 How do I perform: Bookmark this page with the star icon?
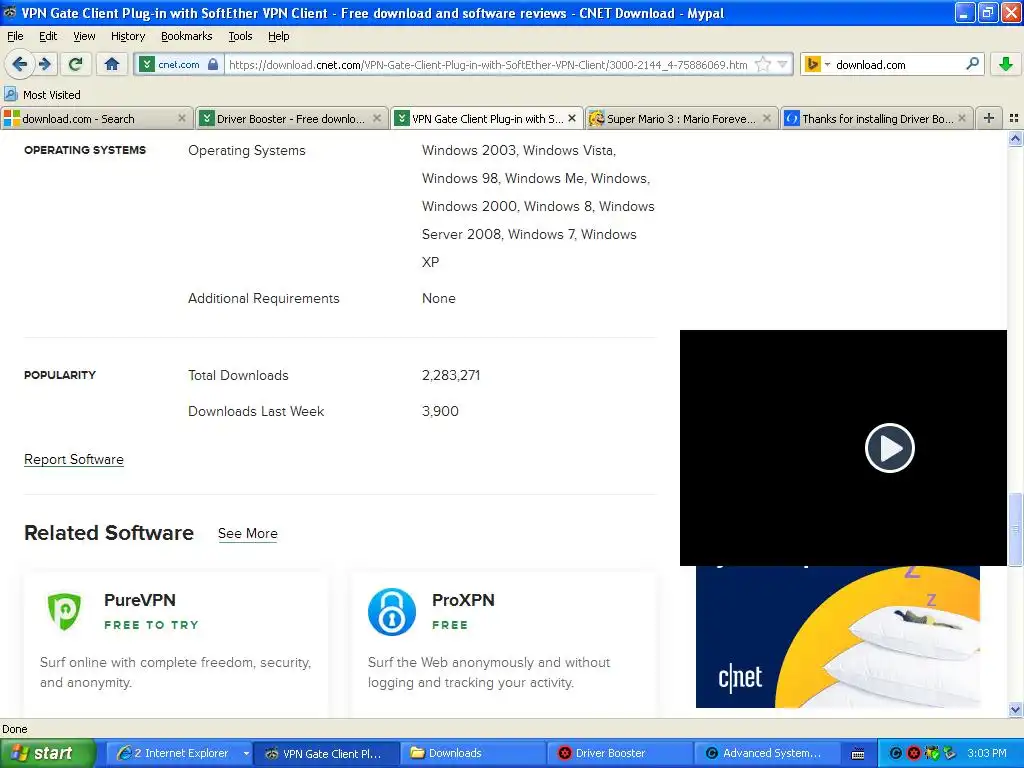pyautogui.click(x=762, y=64)
